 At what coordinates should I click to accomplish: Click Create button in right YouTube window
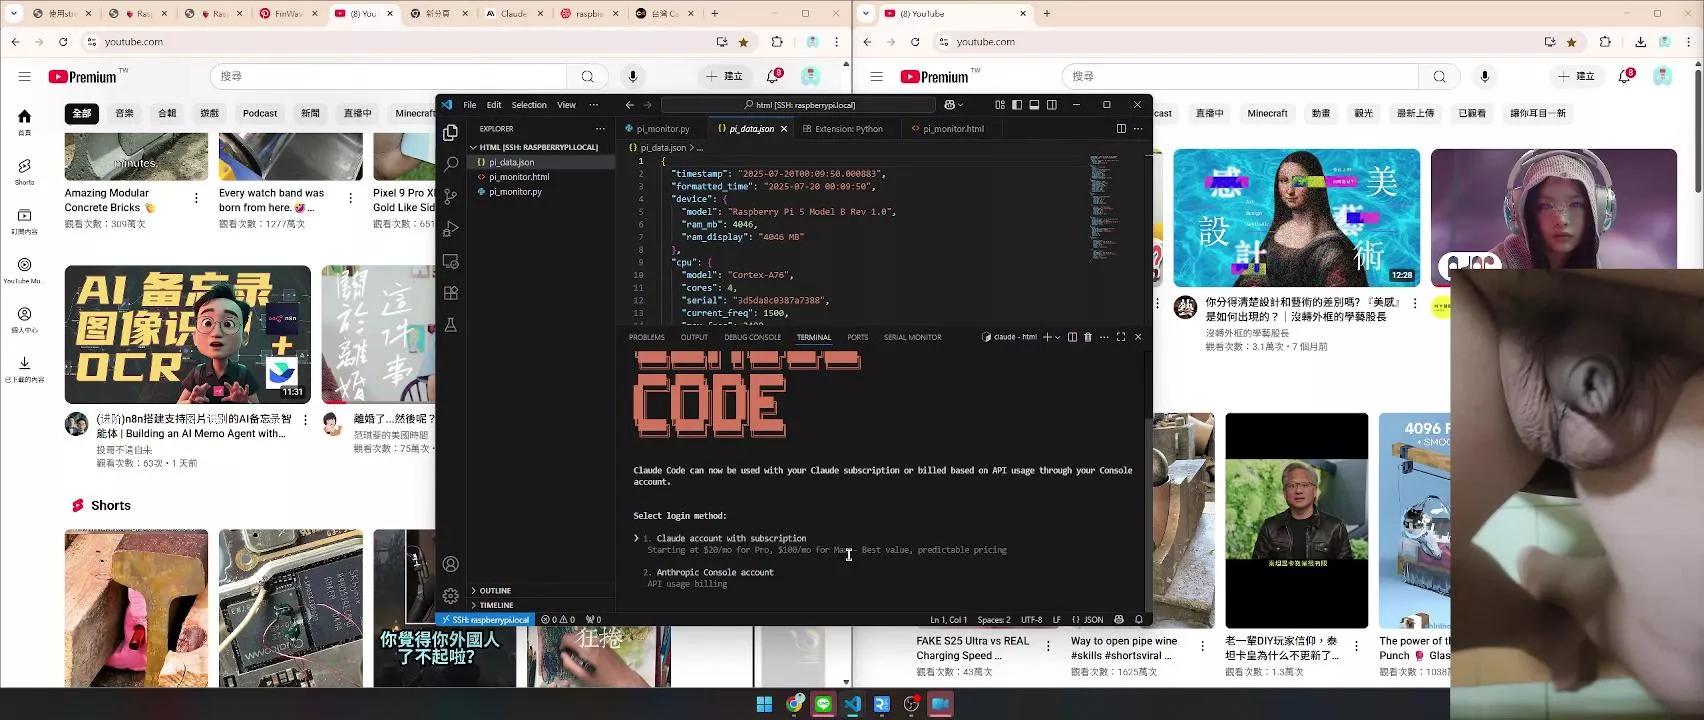point(1577,76)
